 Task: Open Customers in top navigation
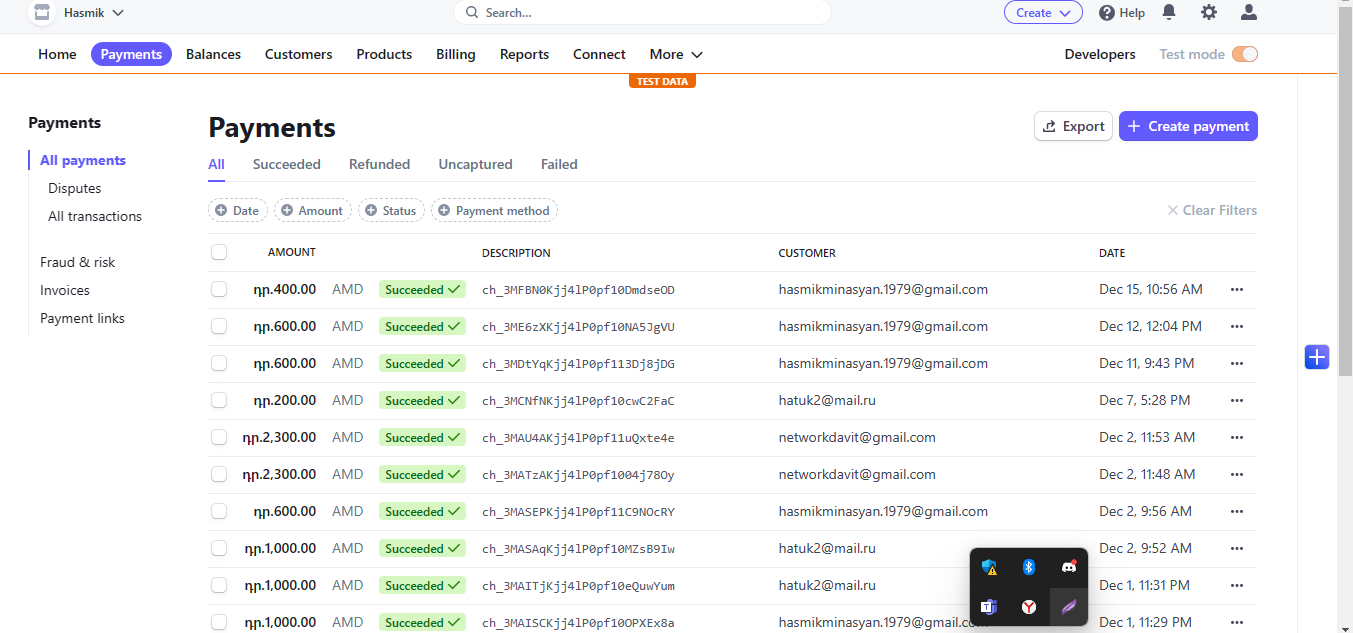point(298,54)
